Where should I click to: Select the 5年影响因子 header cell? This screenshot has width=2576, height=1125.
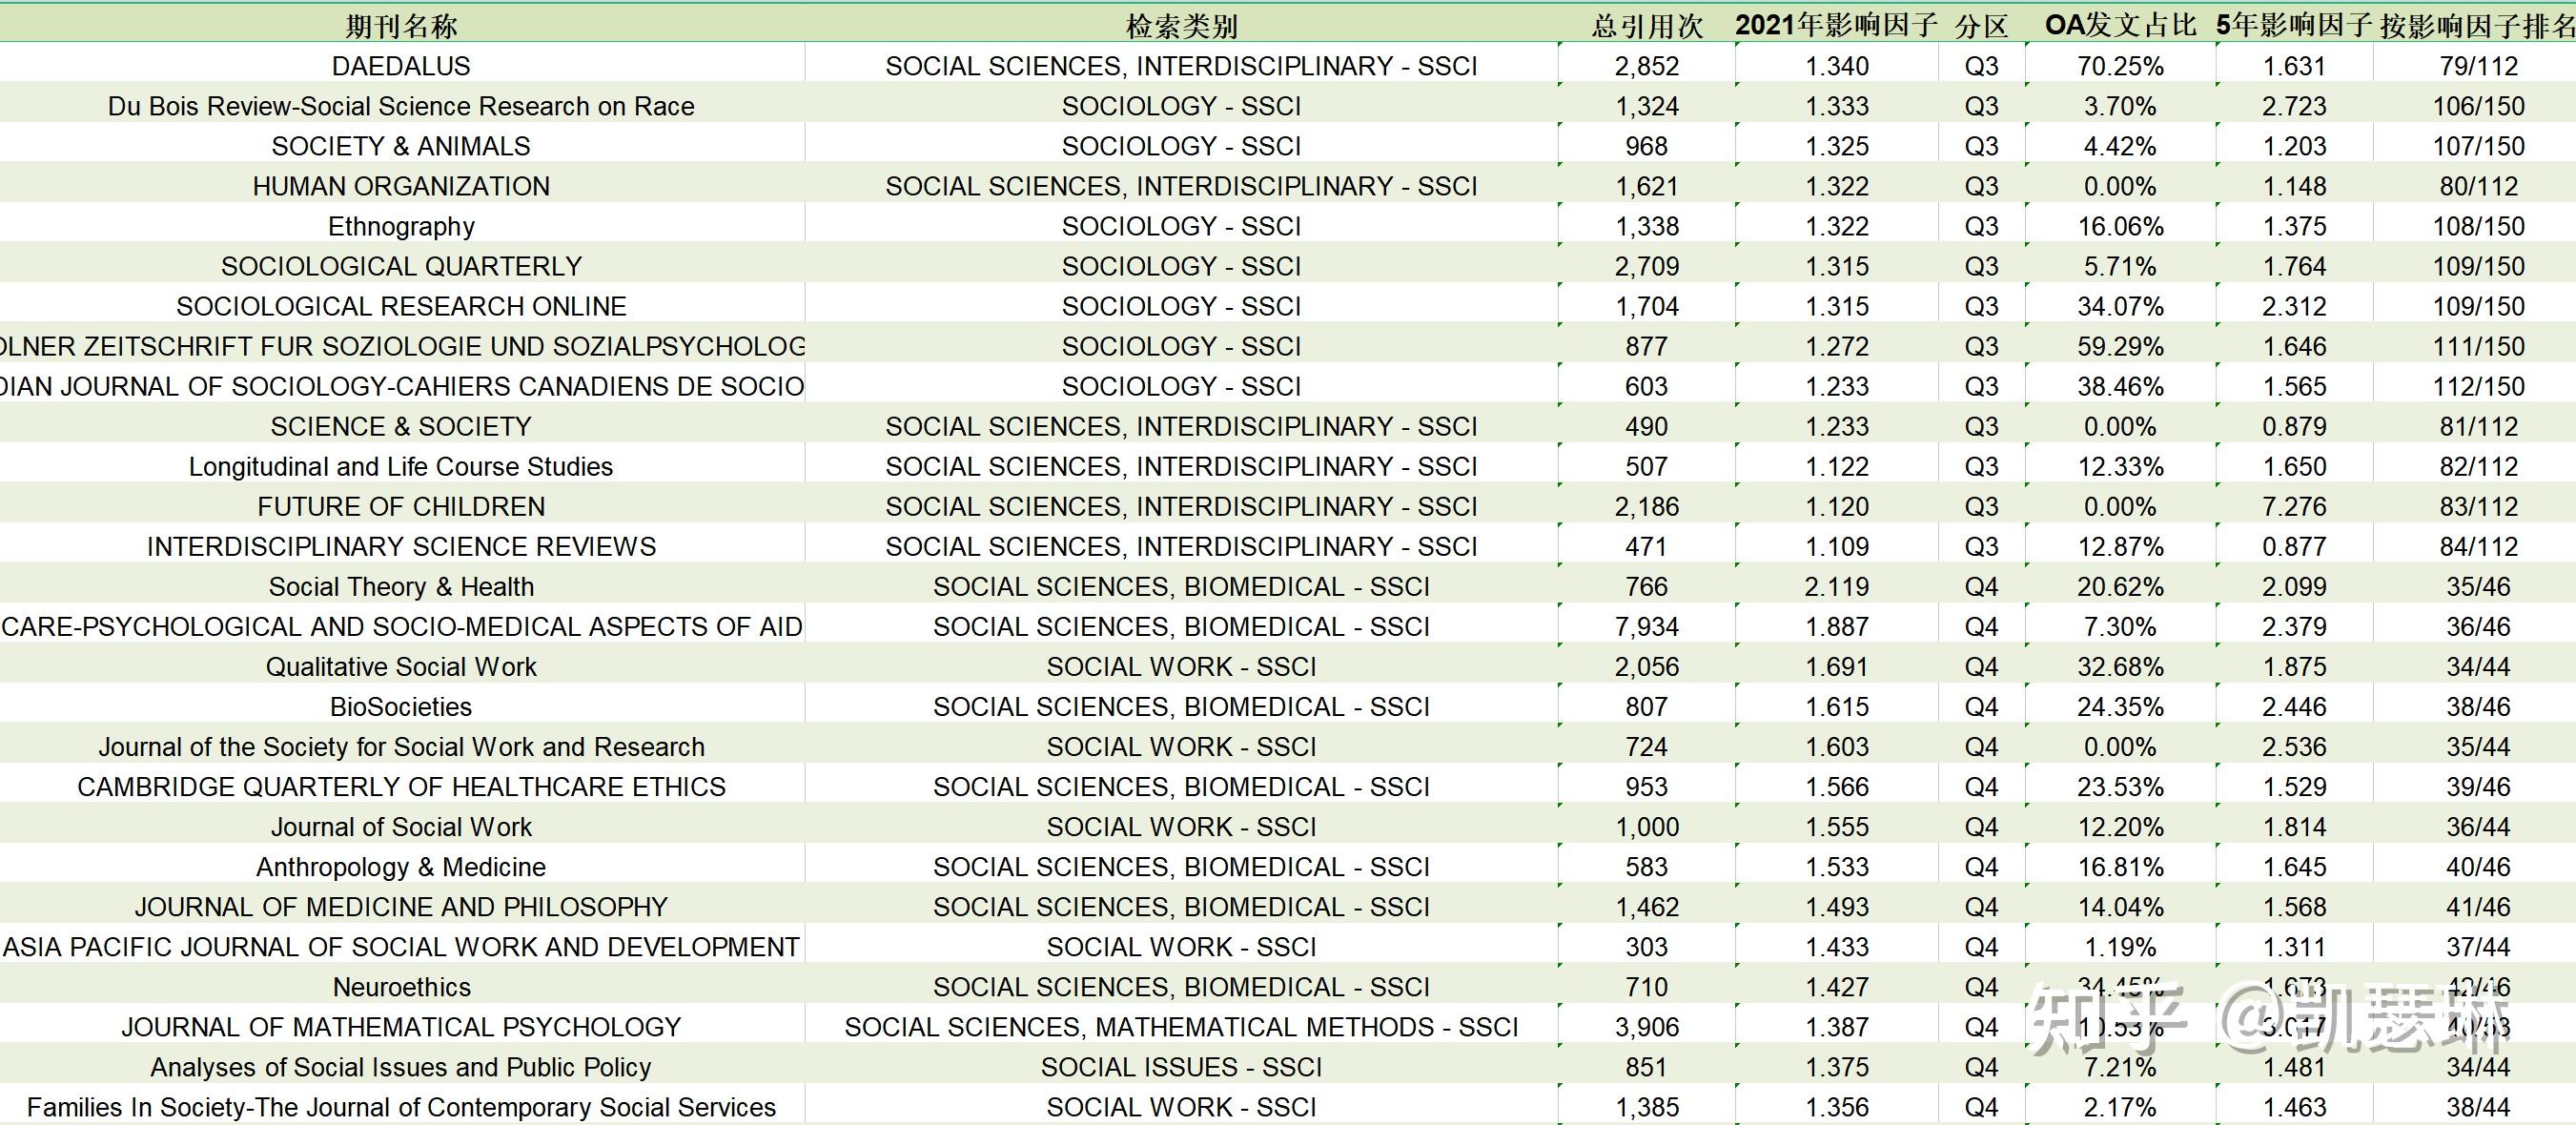[x=2293, y=25]
